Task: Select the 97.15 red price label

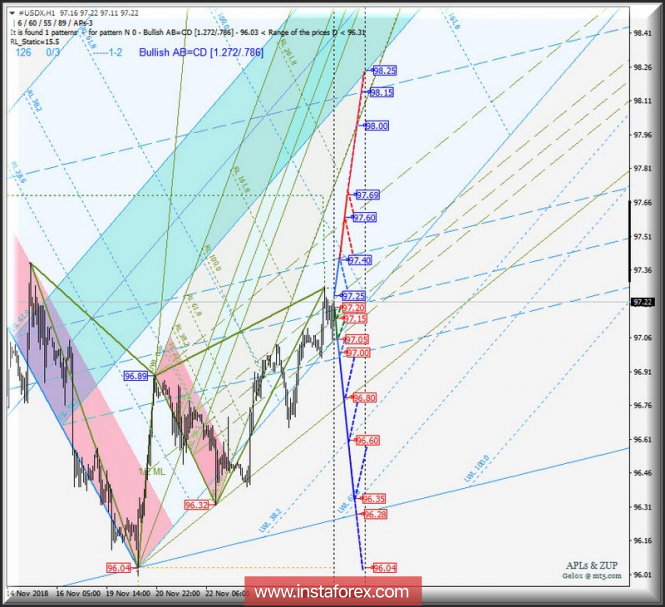Action: (355, 319)
